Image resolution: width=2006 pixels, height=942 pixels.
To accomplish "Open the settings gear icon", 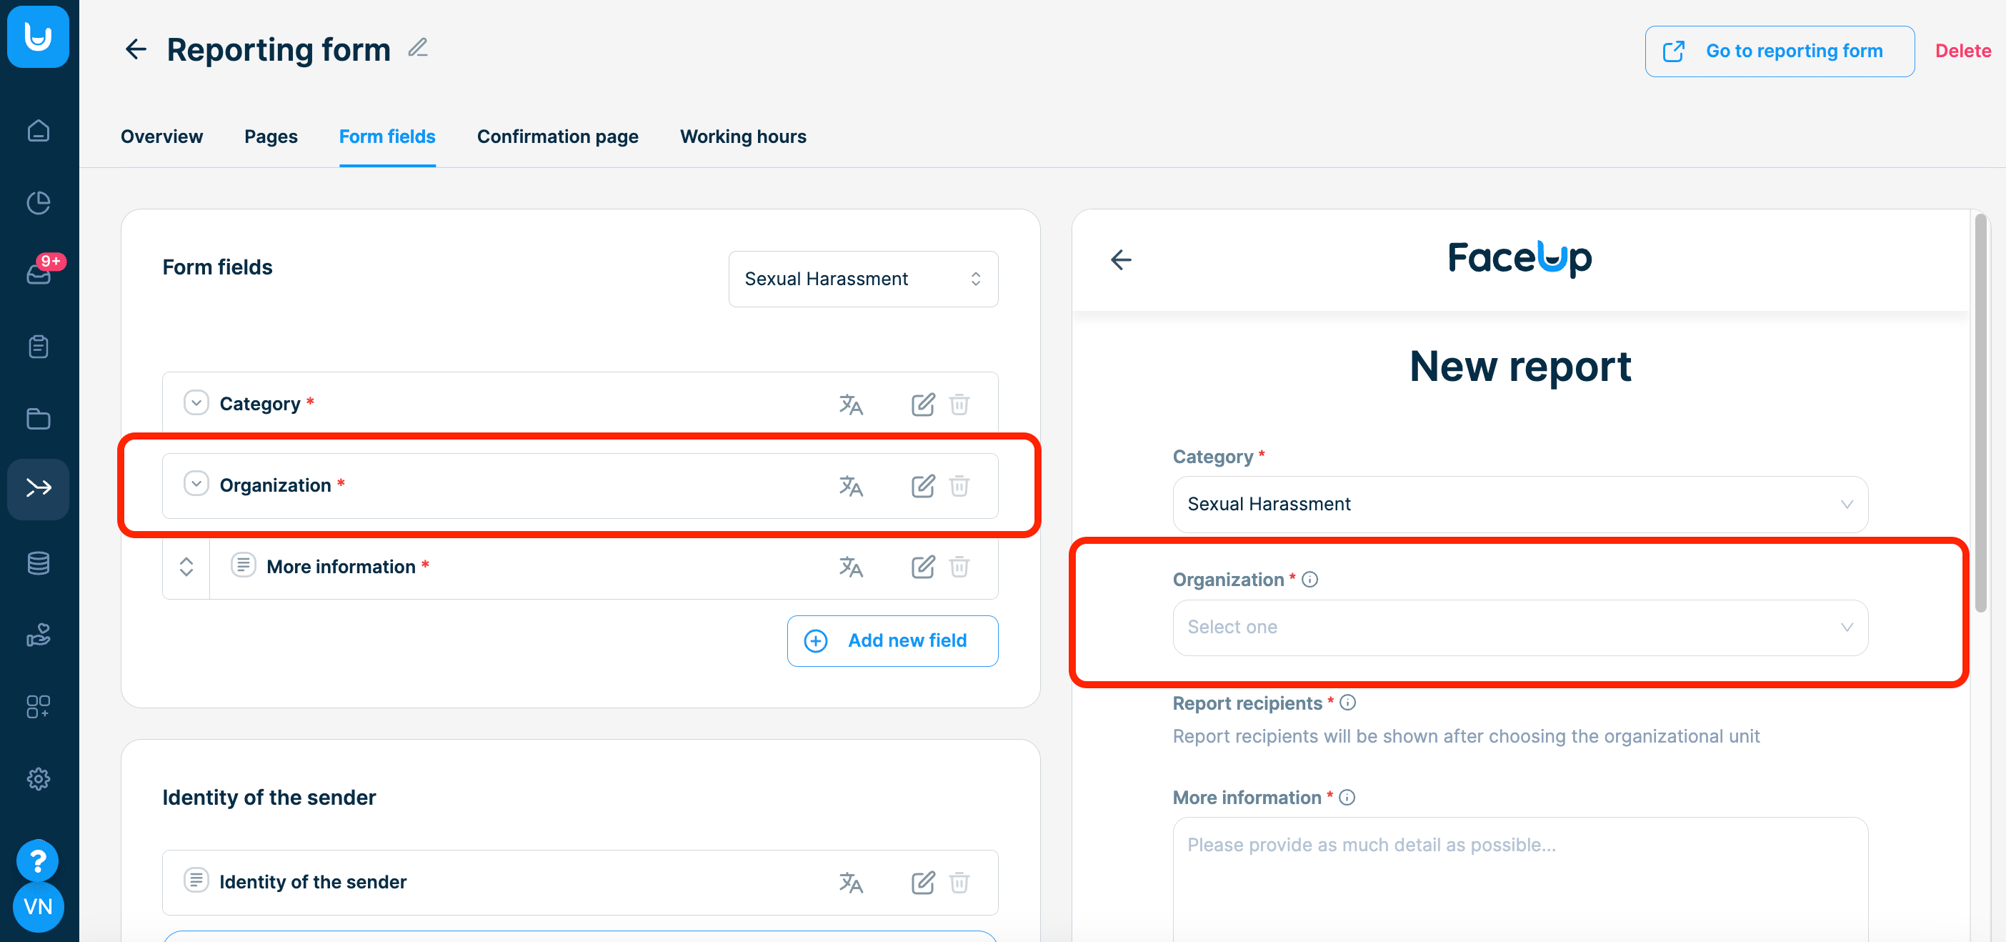I will 38,779.
